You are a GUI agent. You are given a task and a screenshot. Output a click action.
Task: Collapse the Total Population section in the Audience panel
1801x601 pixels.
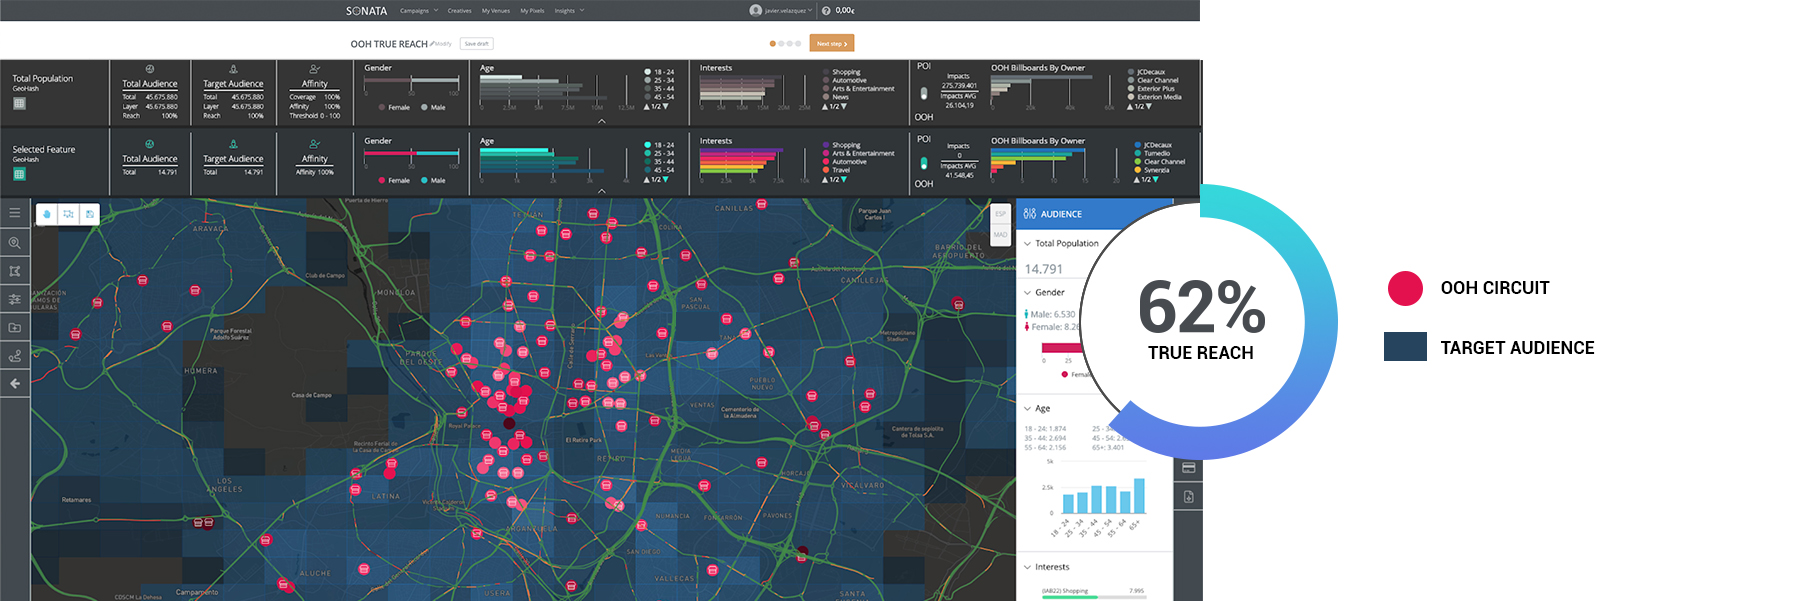pyautogui.click(x=1027, y=243)
